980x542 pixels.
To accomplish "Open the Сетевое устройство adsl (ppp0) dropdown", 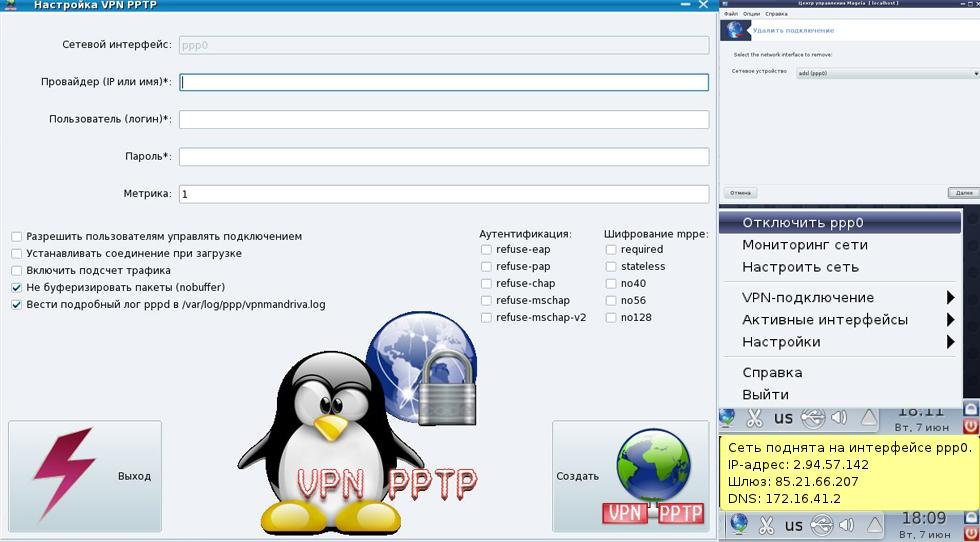I will pos(888,73).
